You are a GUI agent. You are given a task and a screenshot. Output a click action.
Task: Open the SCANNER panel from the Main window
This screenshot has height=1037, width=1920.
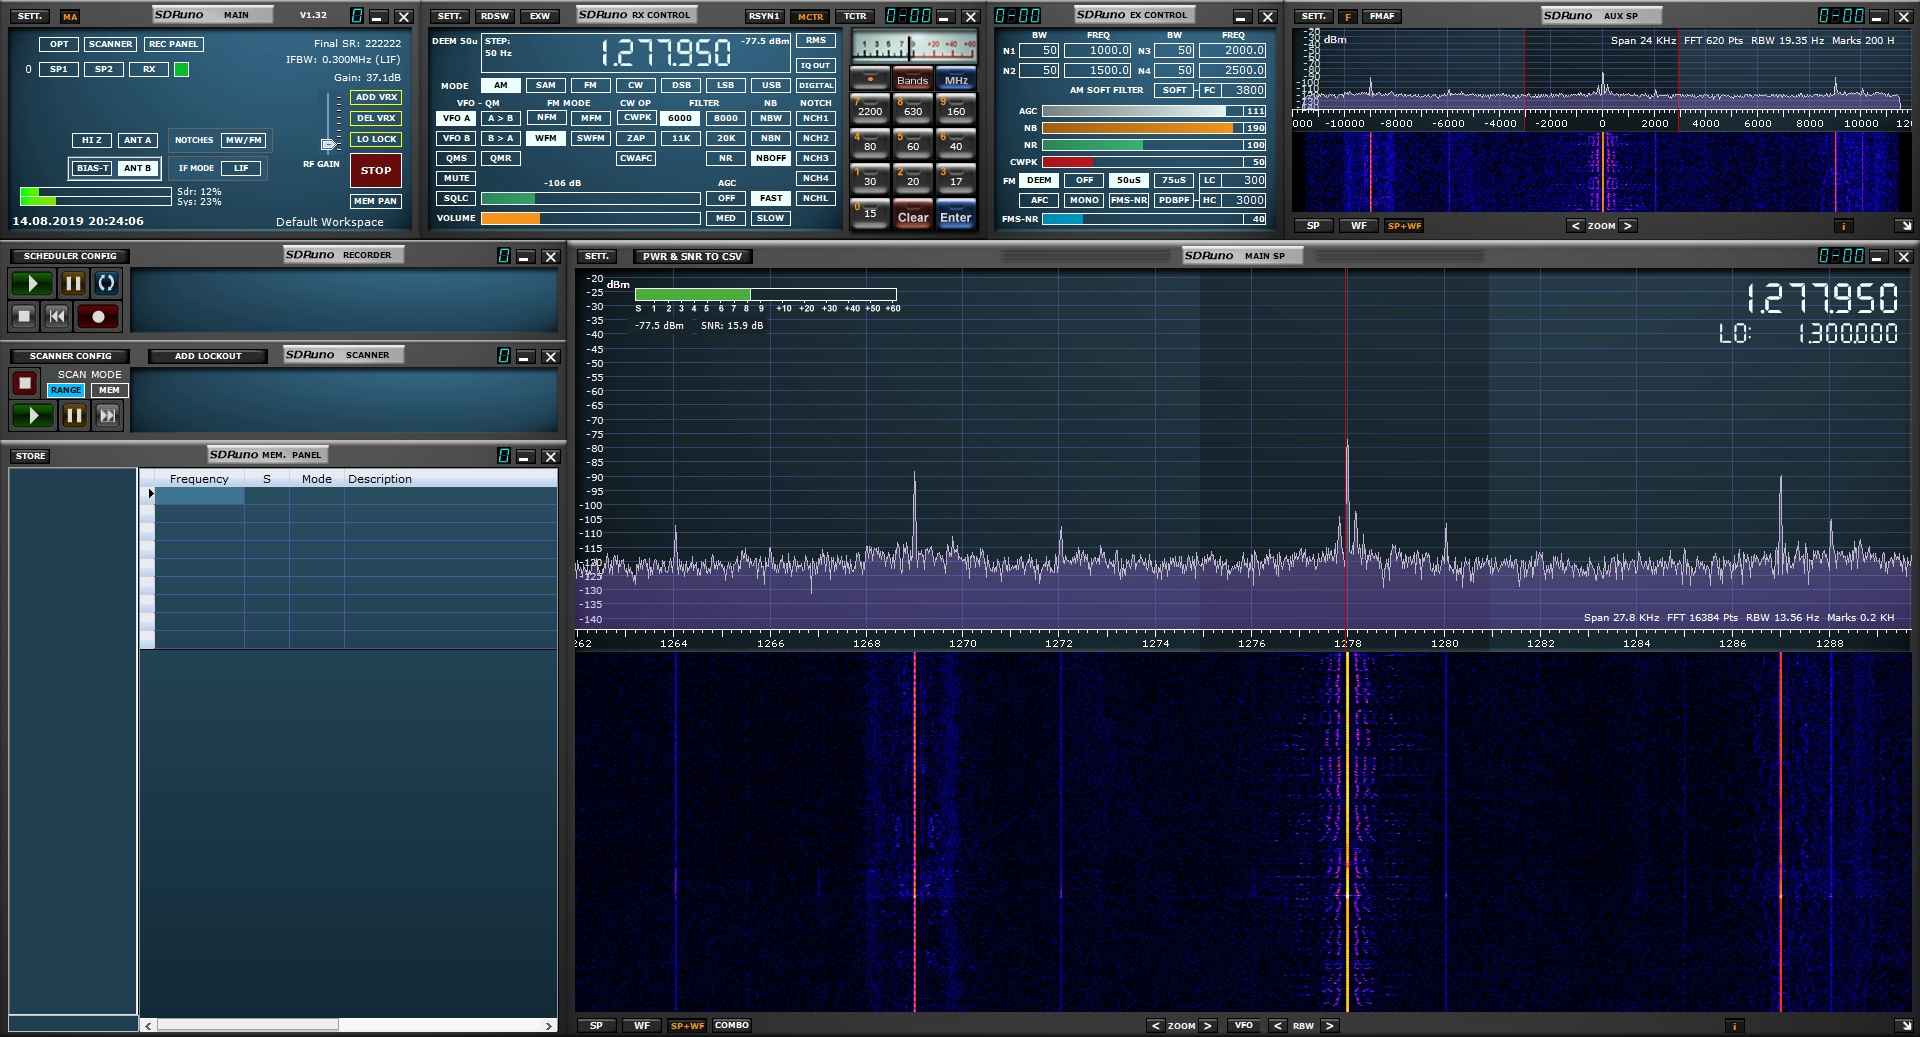(x=110, y=44)
